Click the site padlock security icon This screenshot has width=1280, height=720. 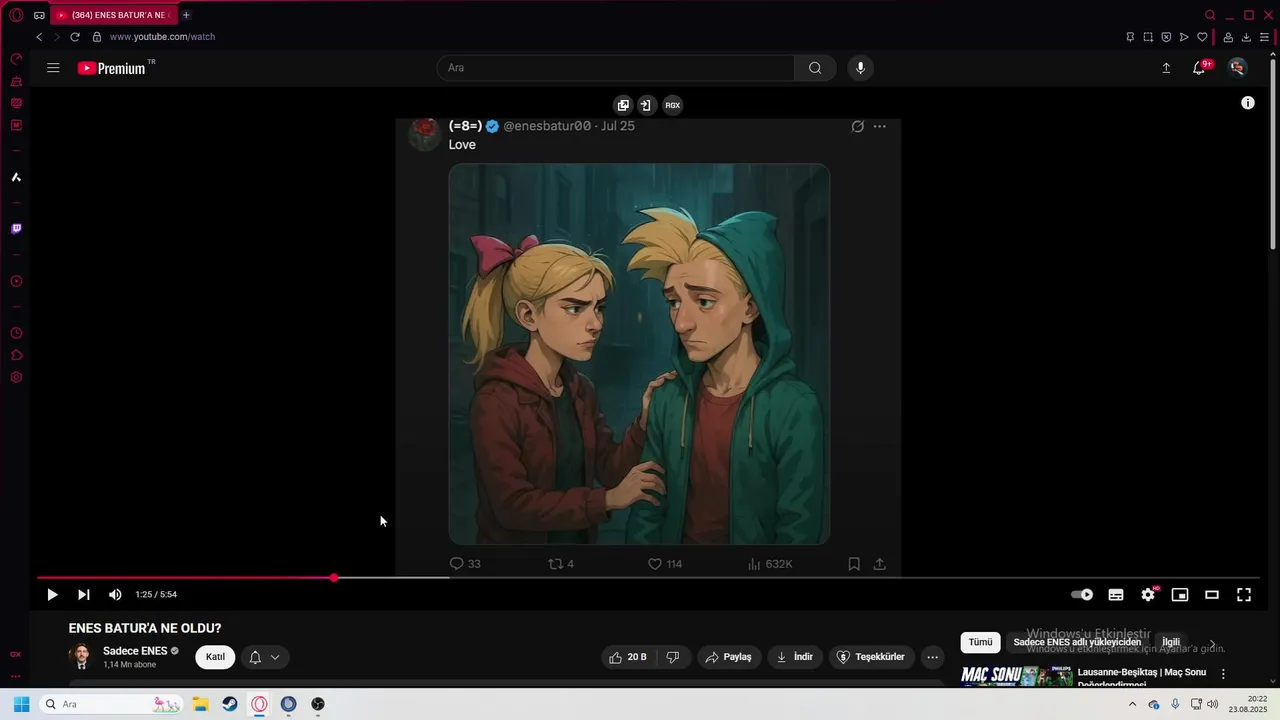click(x=97, y=37)
